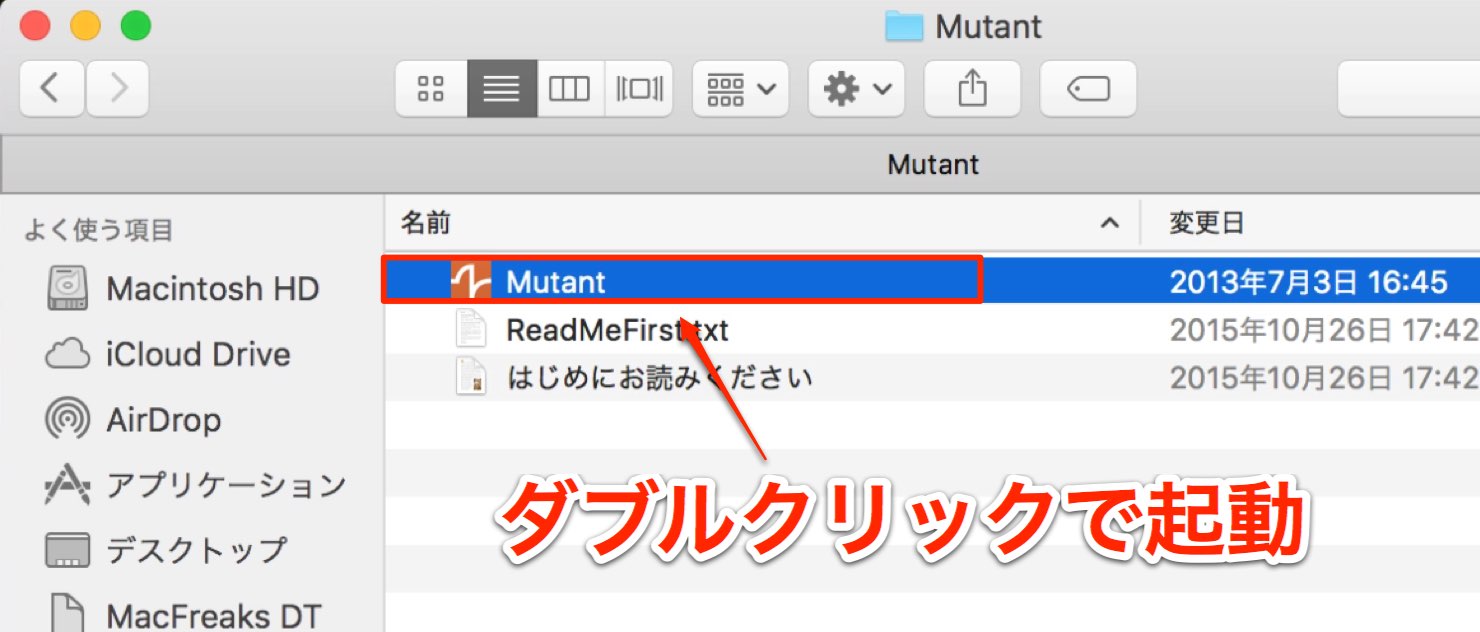Click the search field in toolbar

click(x=1409, y=89)
